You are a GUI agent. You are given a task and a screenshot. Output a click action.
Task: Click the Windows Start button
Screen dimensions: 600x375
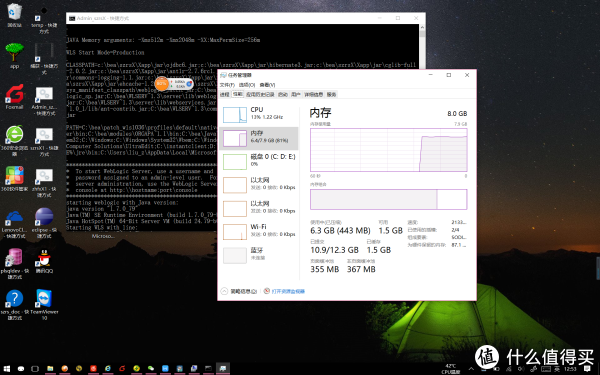coord(7,368)
